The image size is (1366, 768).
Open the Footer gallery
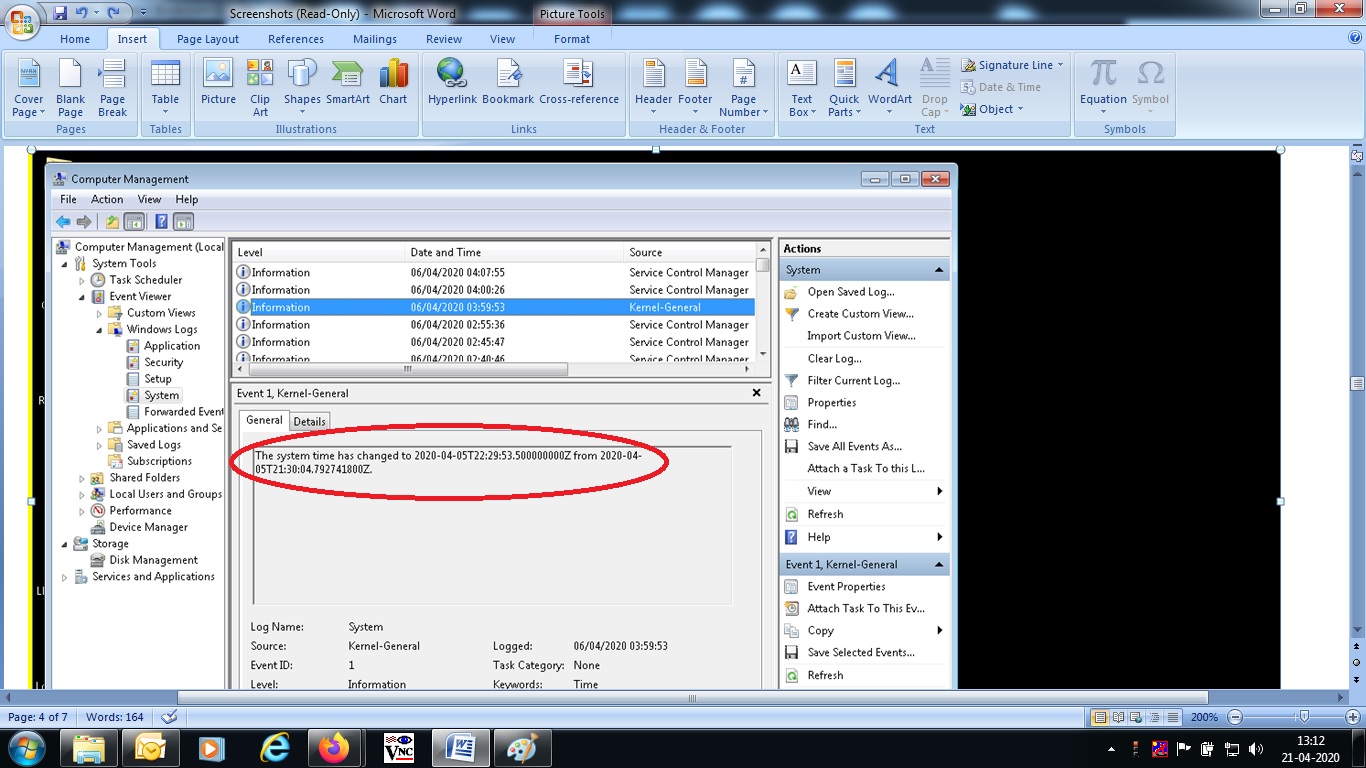[x=695, y=88]
